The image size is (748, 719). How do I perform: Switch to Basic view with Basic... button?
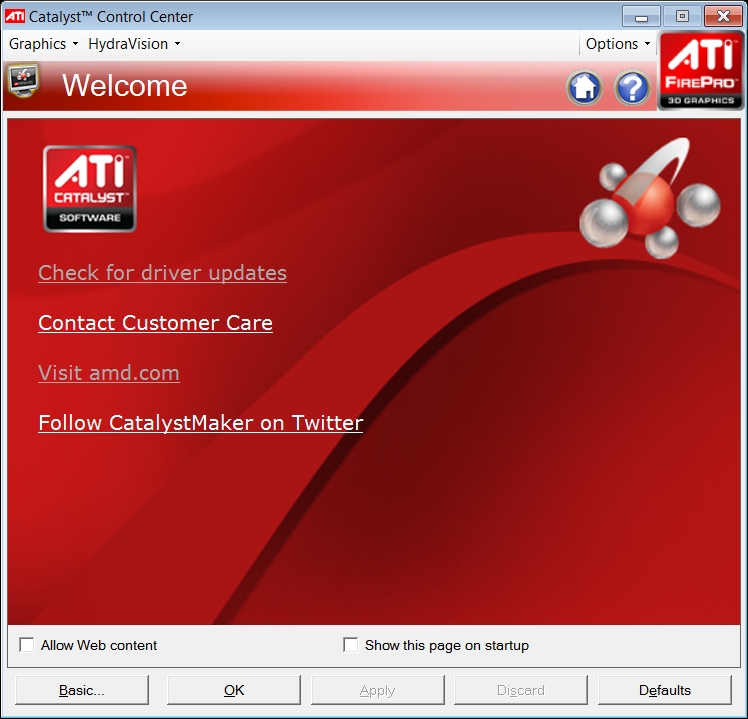pyautogui.click(x=82, y=690)
